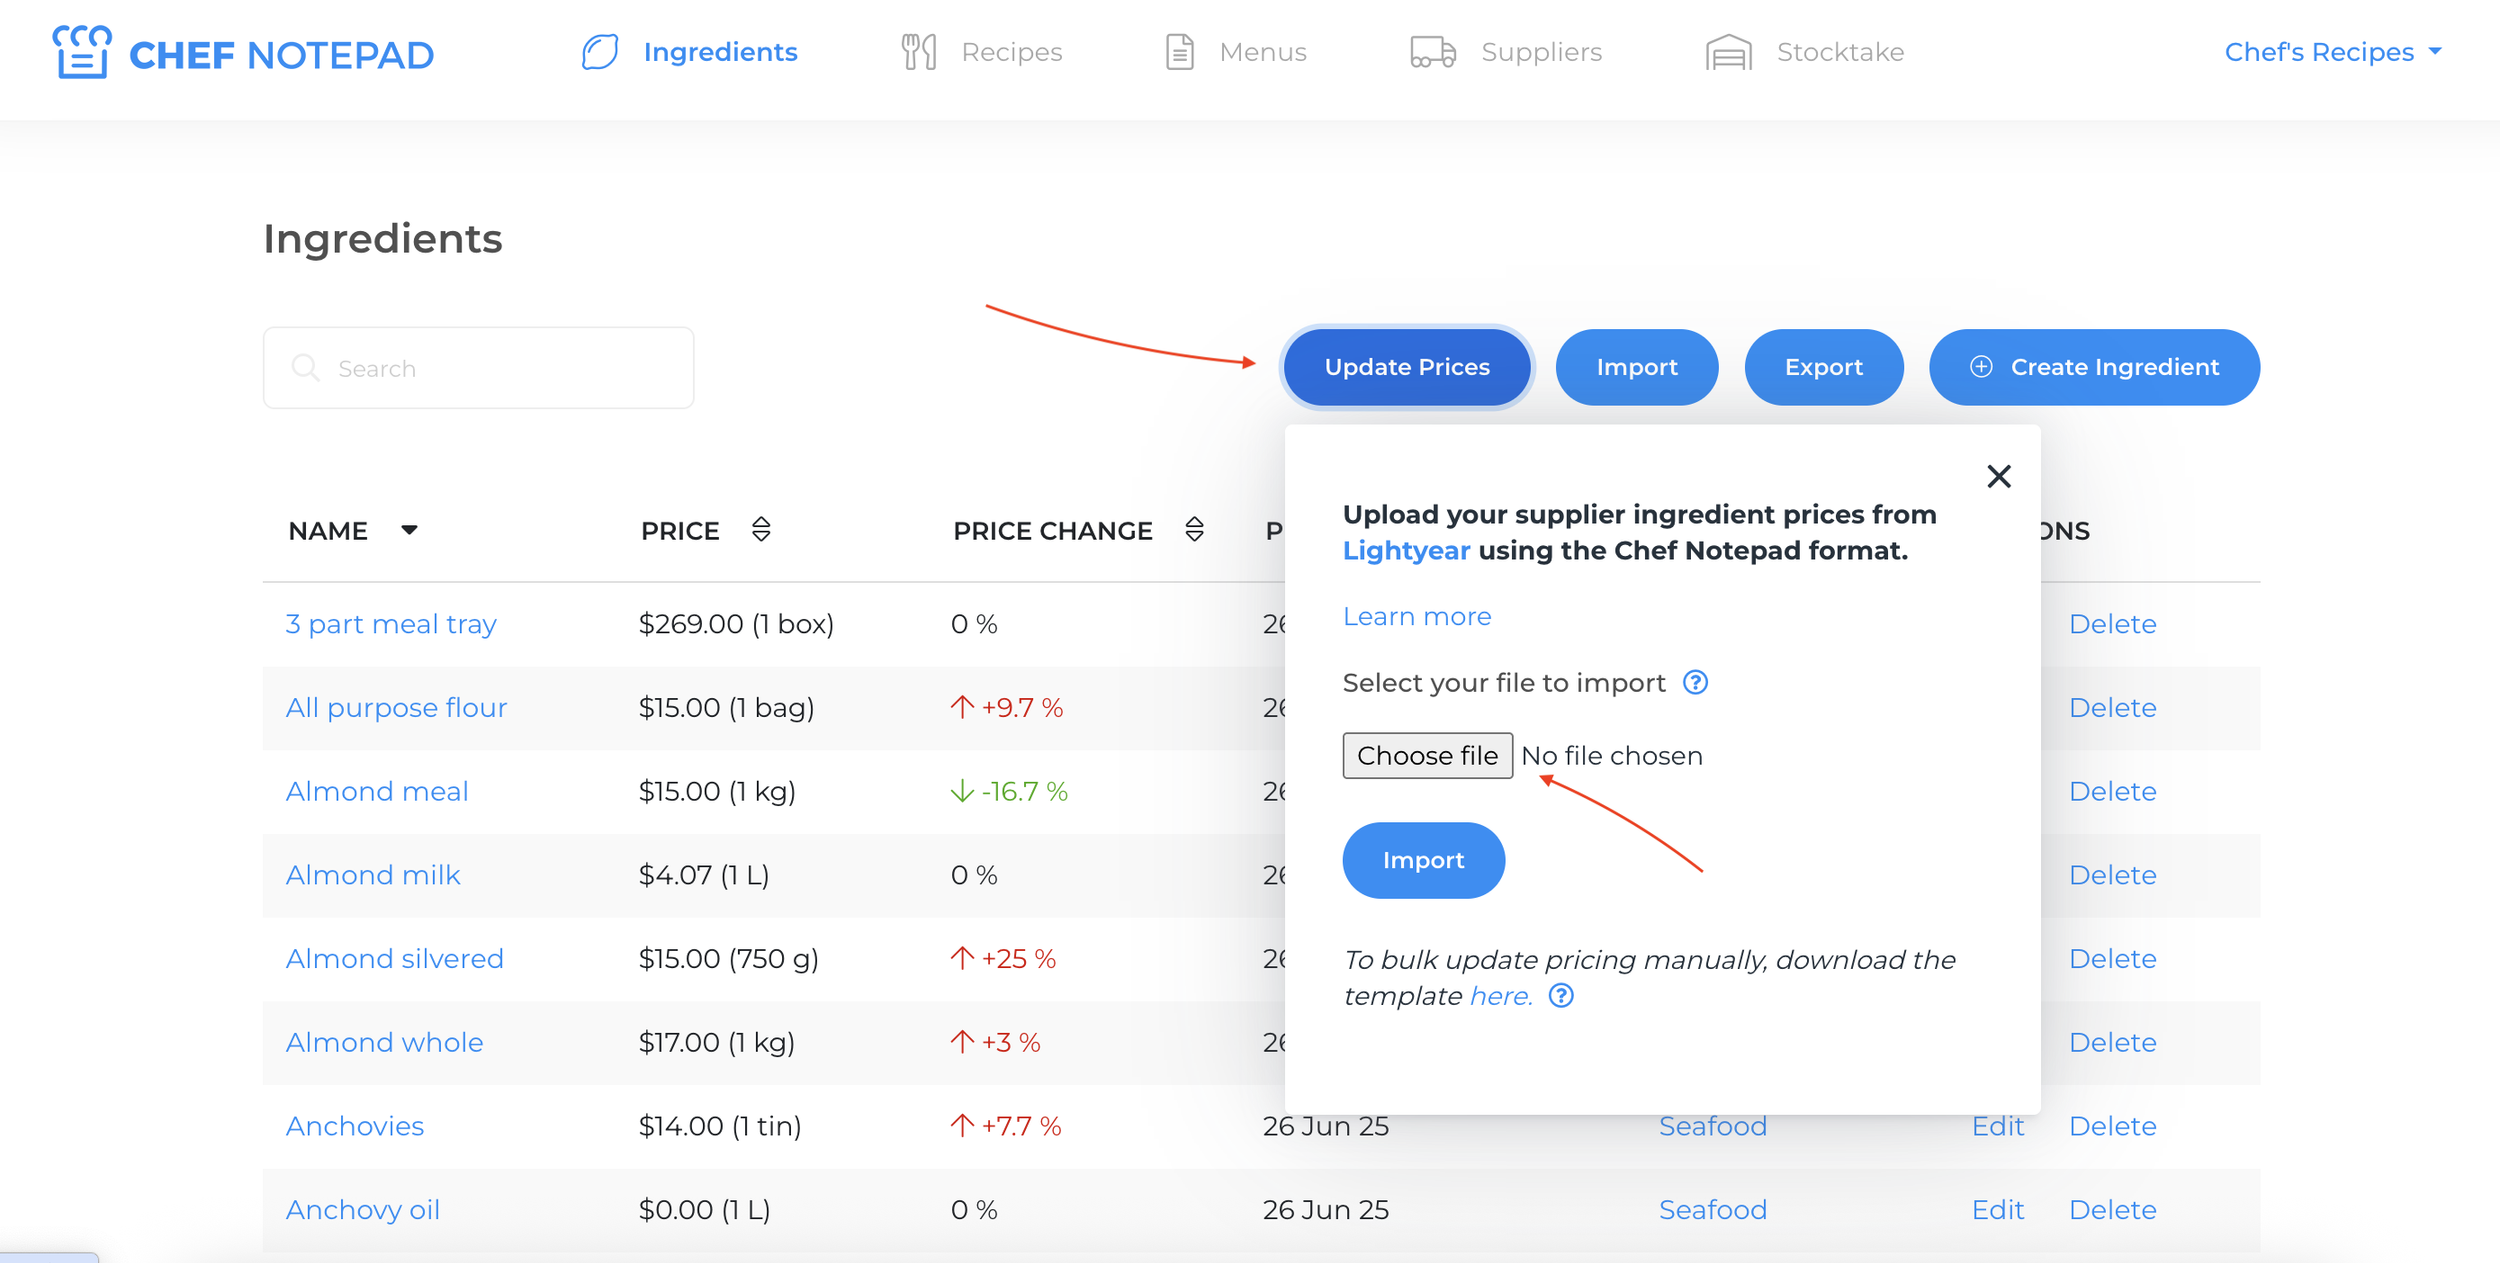Click the leaf icon beside Ingredients

click(600, 52)
